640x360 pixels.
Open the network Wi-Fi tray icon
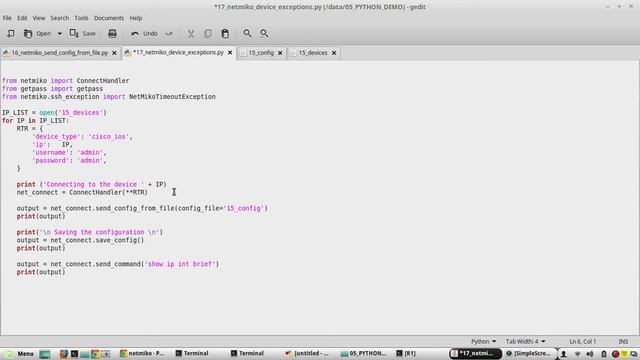577,354
